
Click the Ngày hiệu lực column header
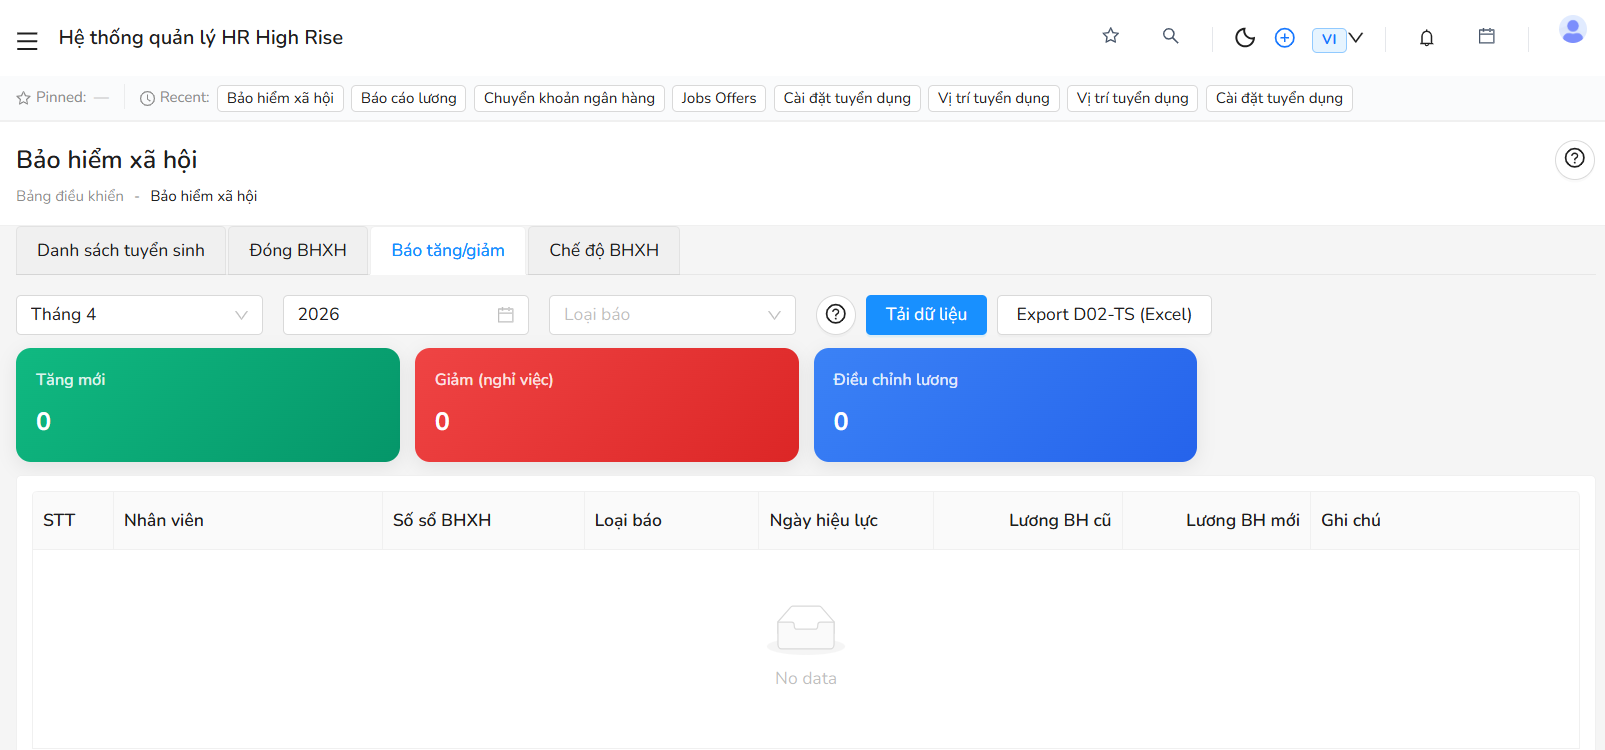(847, 520)
